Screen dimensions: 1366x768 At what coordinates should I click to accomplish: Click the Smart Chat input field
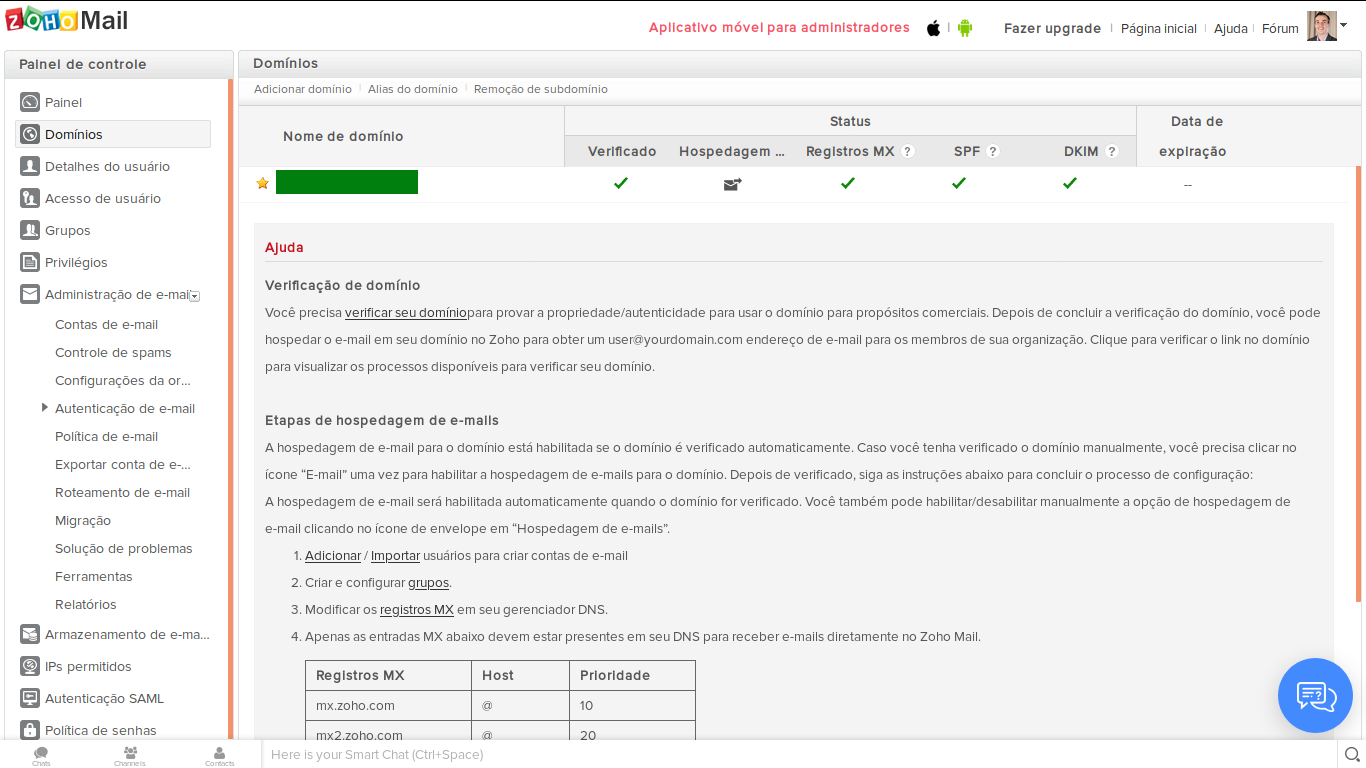799,754
